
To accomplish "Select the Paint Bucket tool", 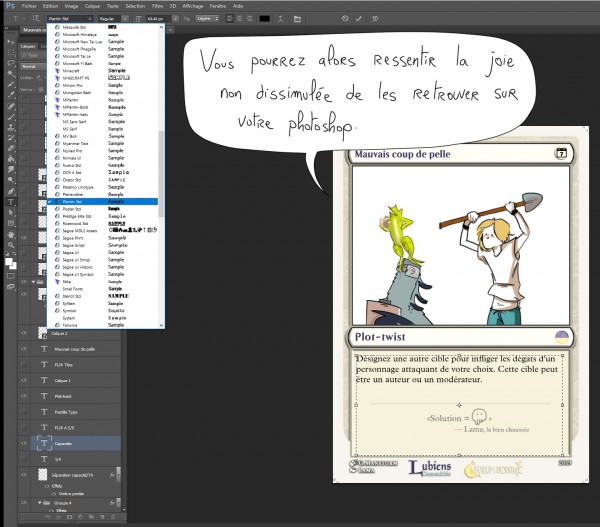I will pos(11,159).
